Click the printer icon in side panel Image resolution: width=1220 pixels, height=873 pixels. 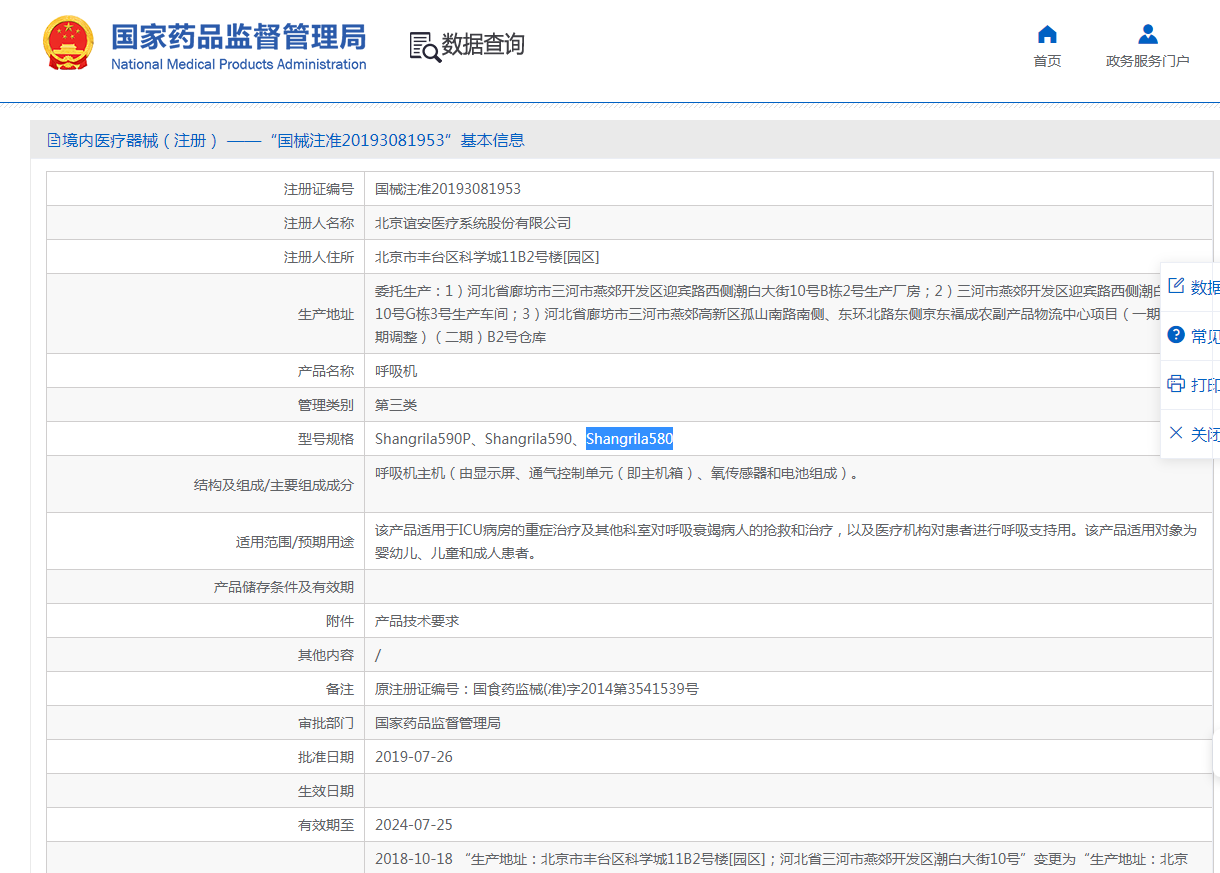tap(1176, 384)
